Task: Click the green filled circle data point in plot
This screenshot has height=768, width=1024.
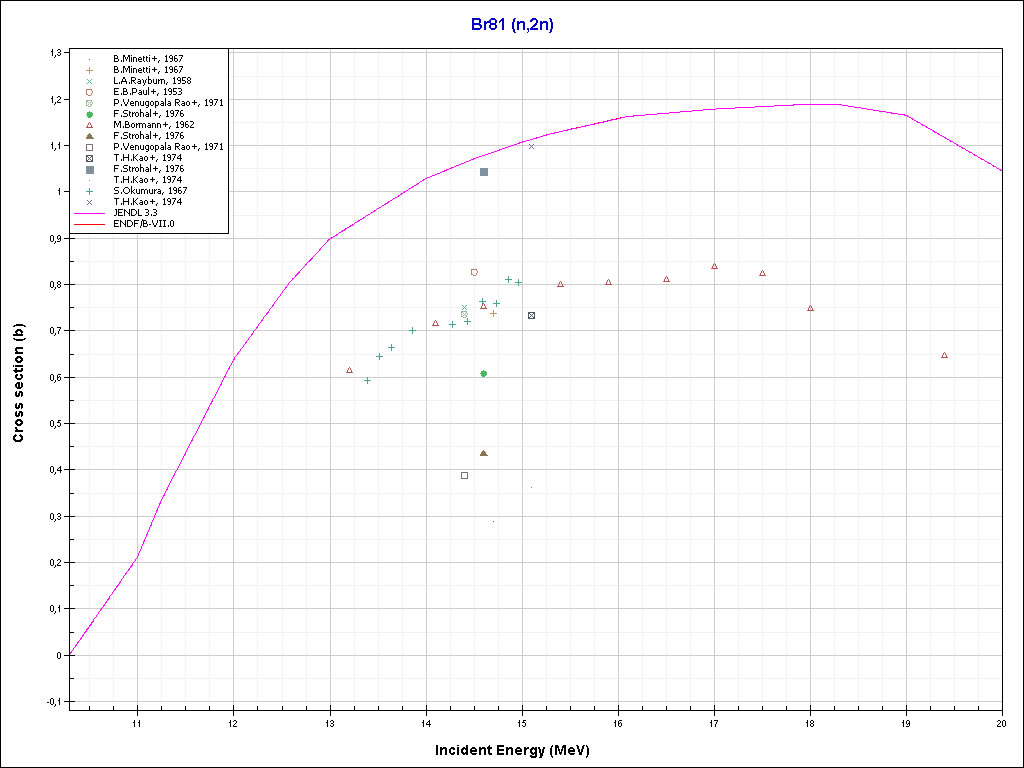Action: point(484,374)
